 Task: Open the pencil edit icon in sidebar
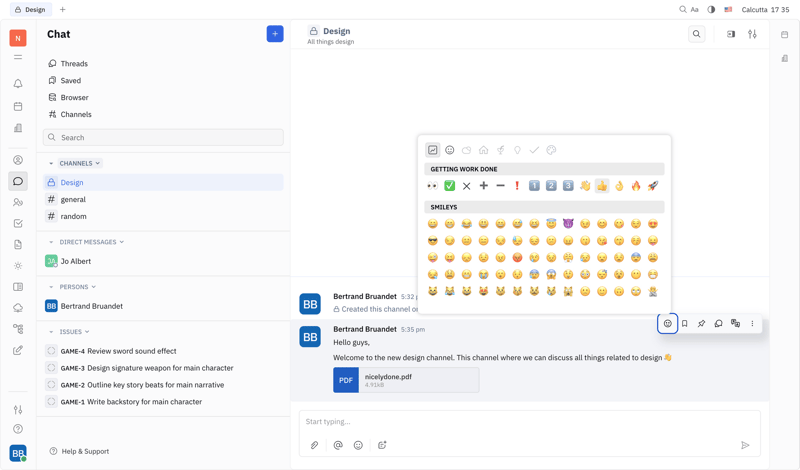[x=18, y=350]
